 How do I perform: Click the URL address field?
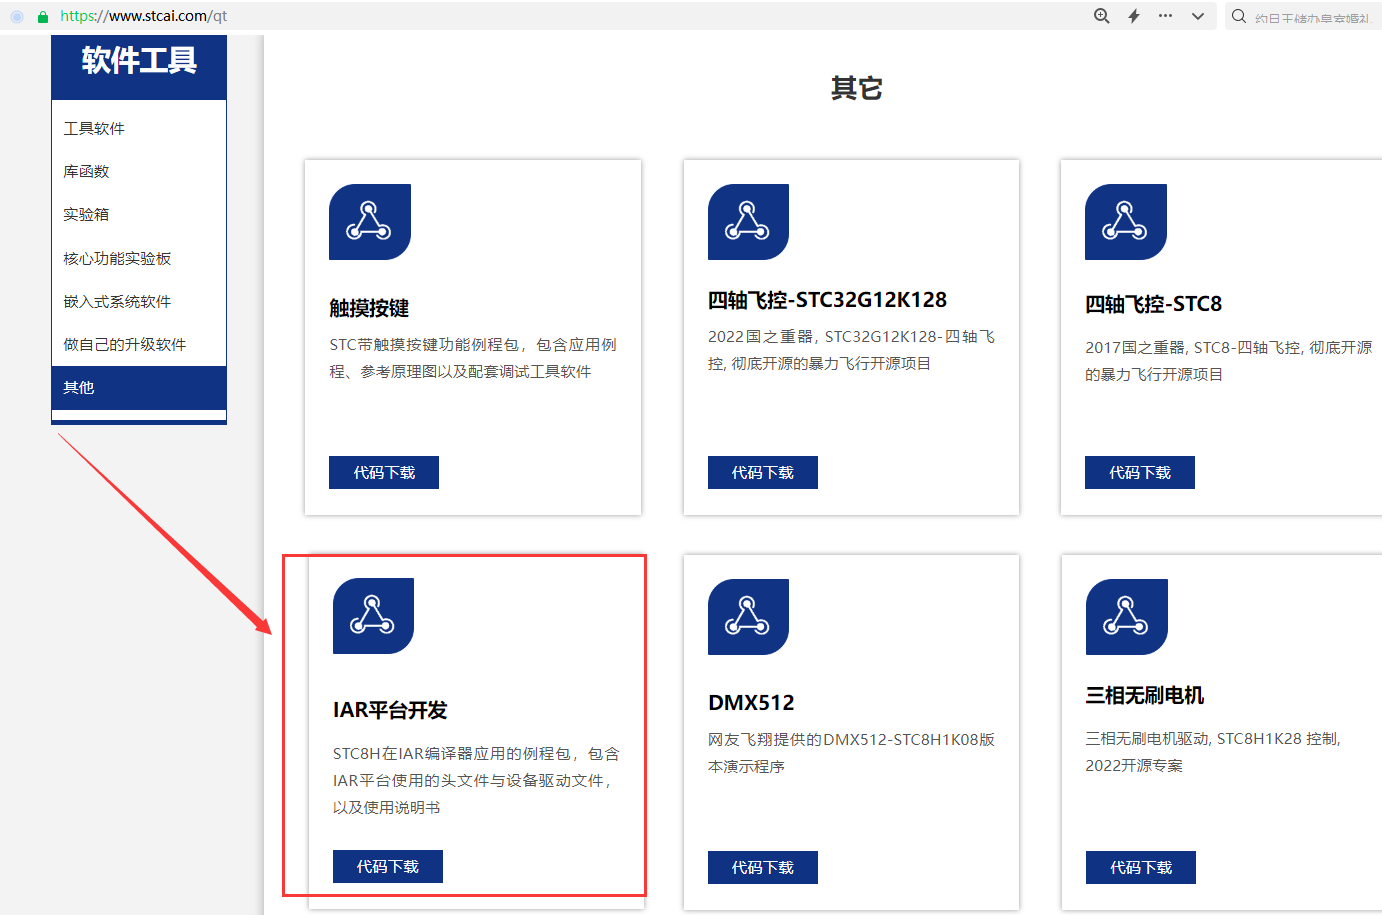point(144,16)
